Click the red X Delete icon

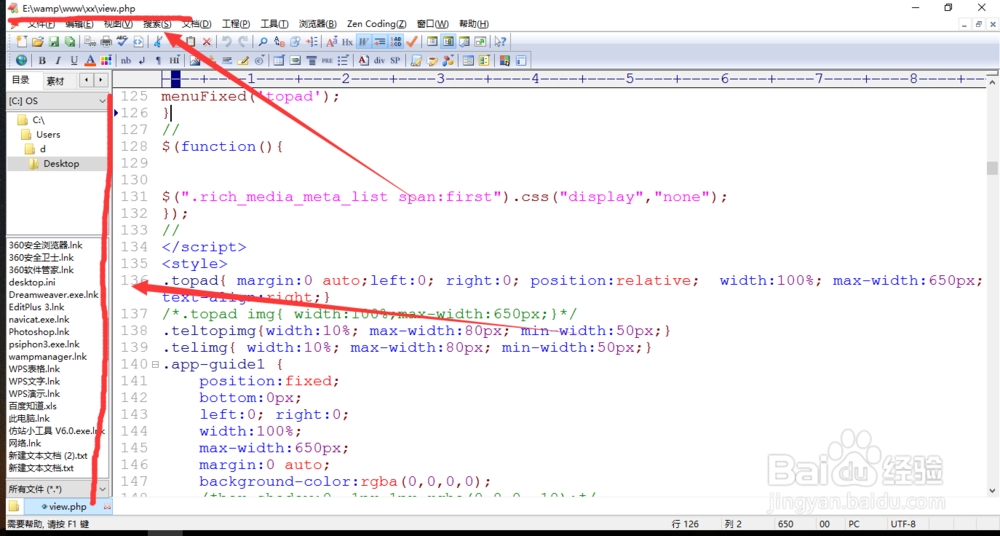point(207,41)
